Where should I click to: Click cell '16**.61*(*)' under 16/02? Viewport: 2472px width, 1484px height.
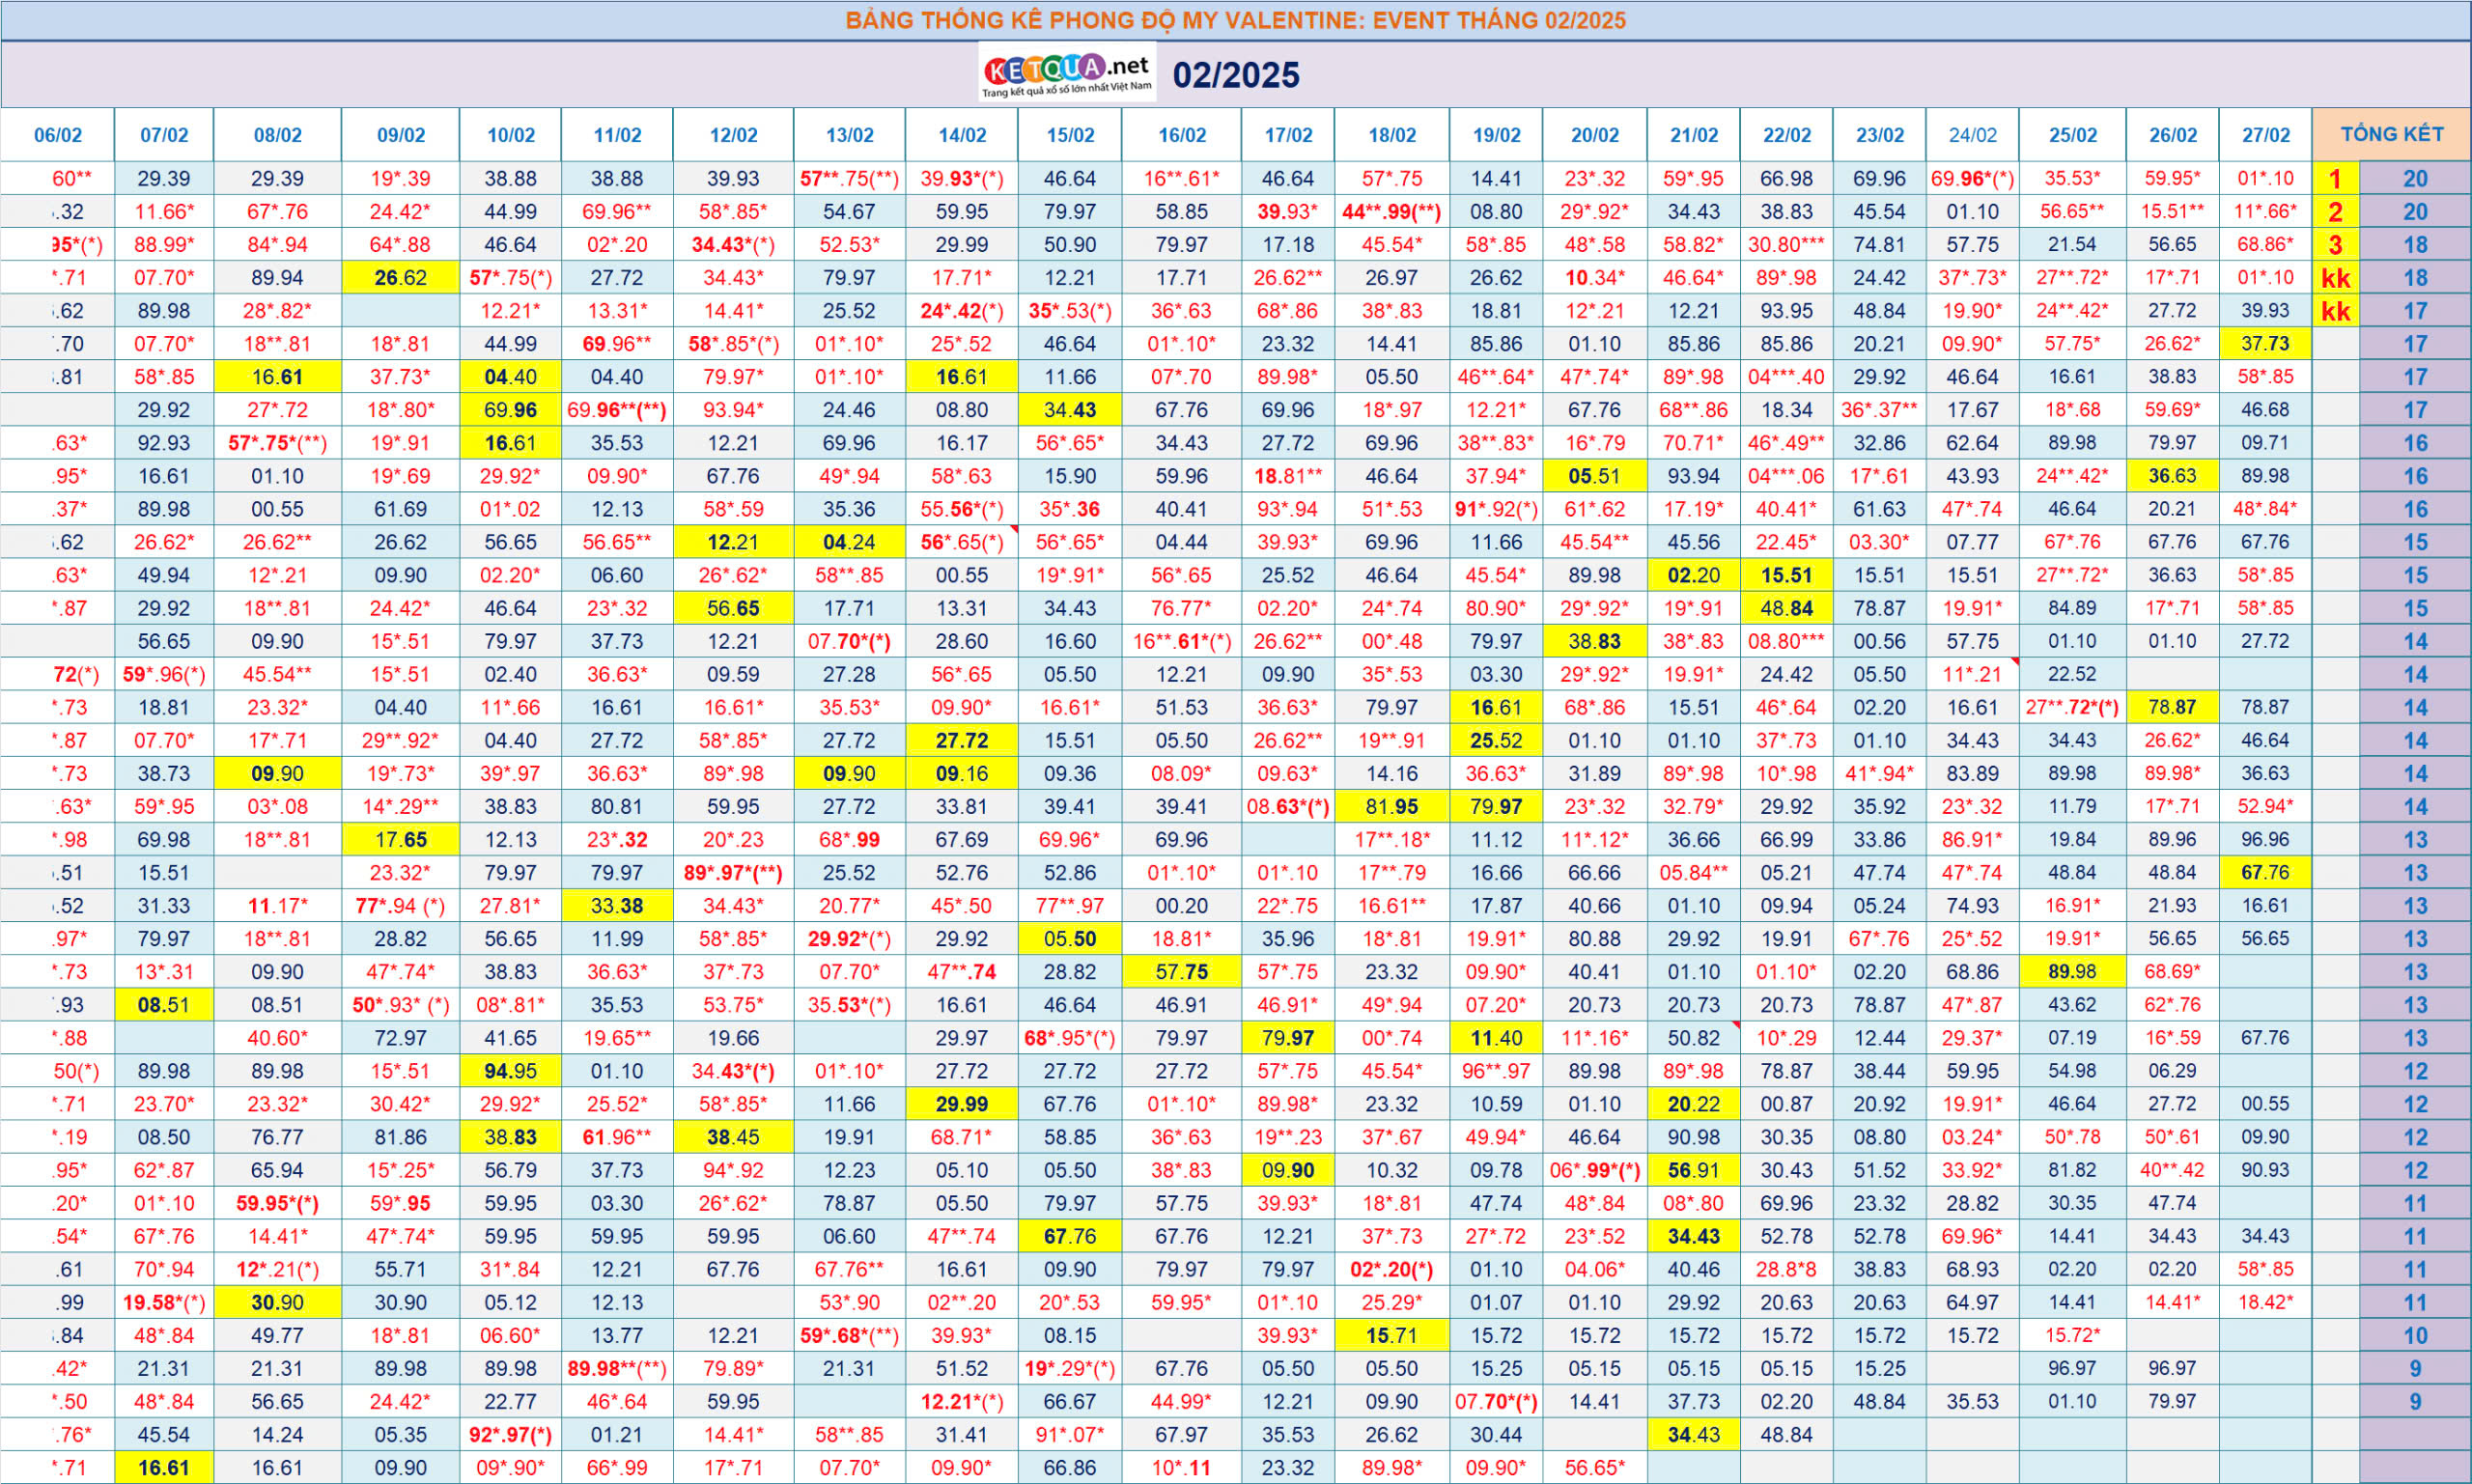pyautogui.click(x=1182, y=641)
